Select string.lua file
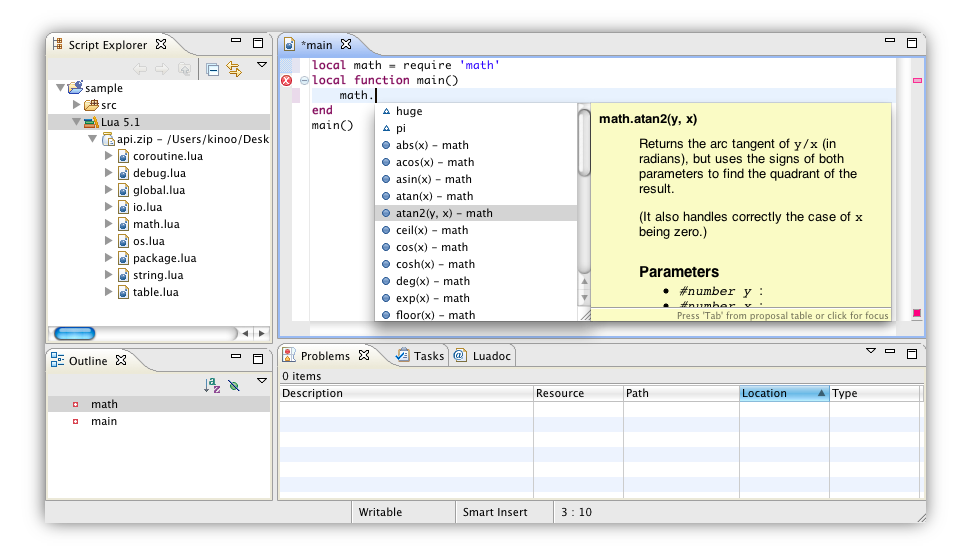 click(x=158, y=275)
